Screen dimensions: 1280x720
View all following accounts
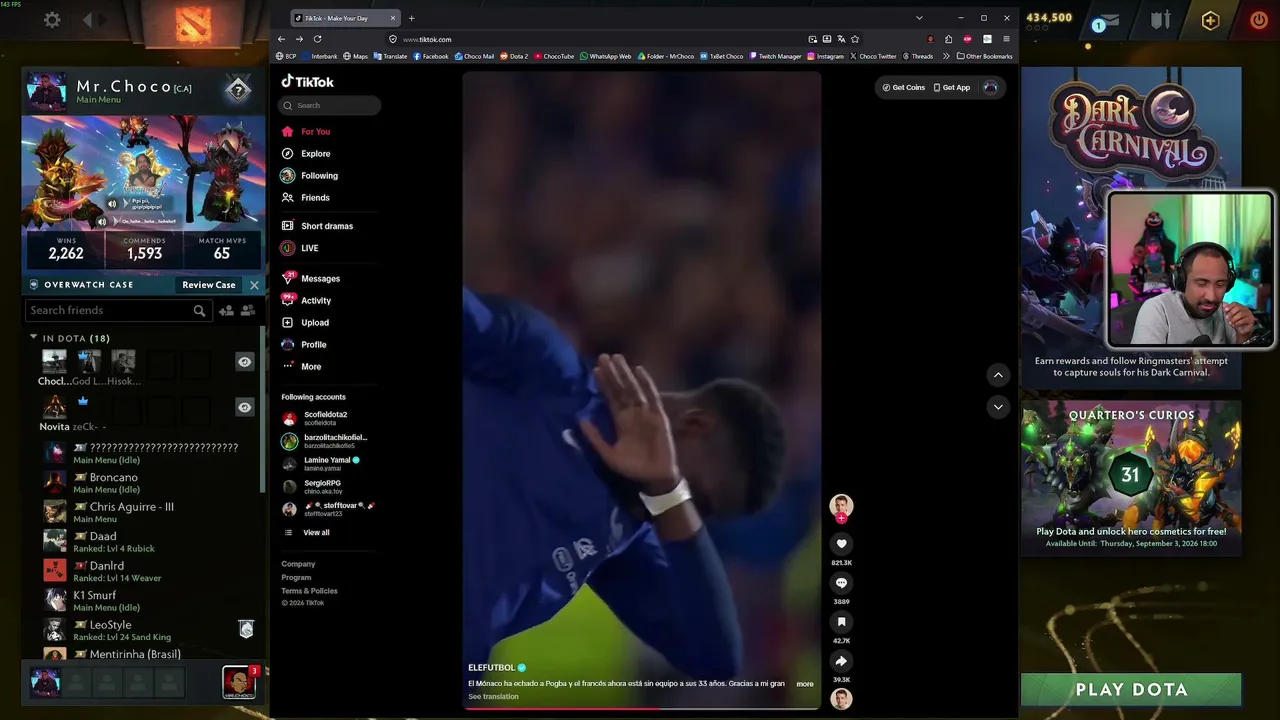click(316, 533)
